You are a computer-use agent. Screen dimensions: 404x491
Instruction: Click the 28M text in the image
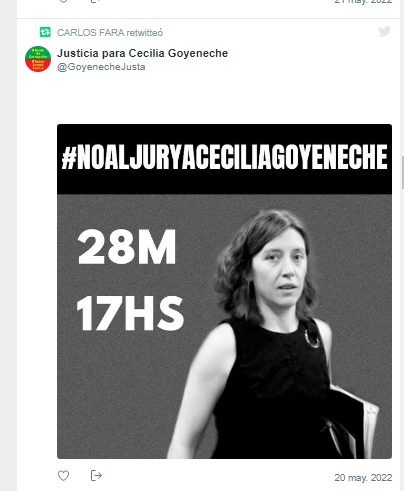point(127,247)
